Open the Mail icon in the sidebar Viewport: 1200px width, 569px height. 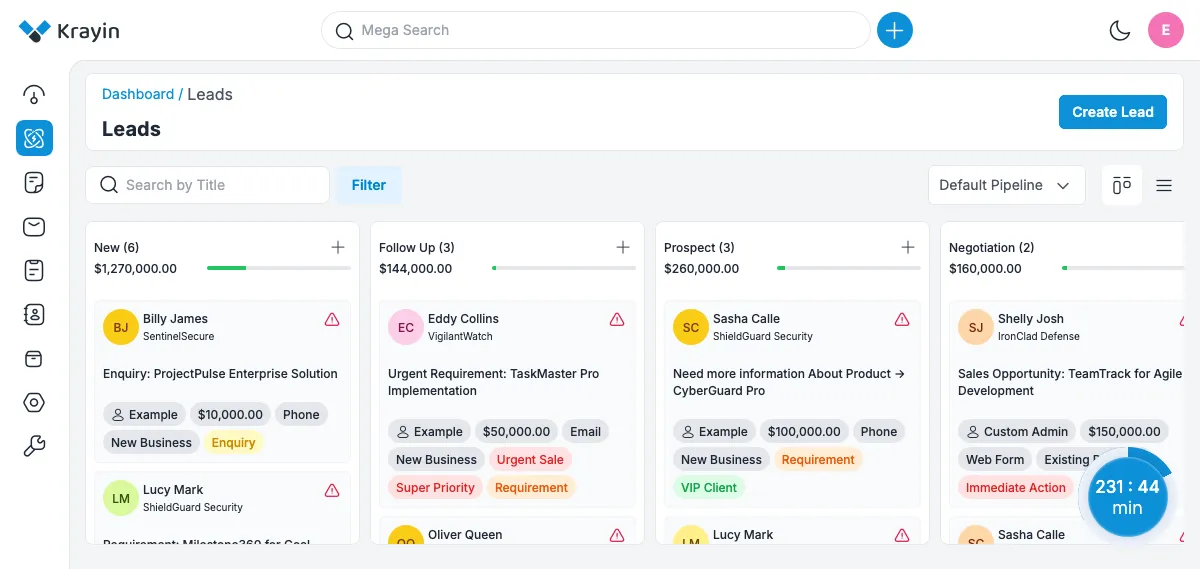(34, 227)
